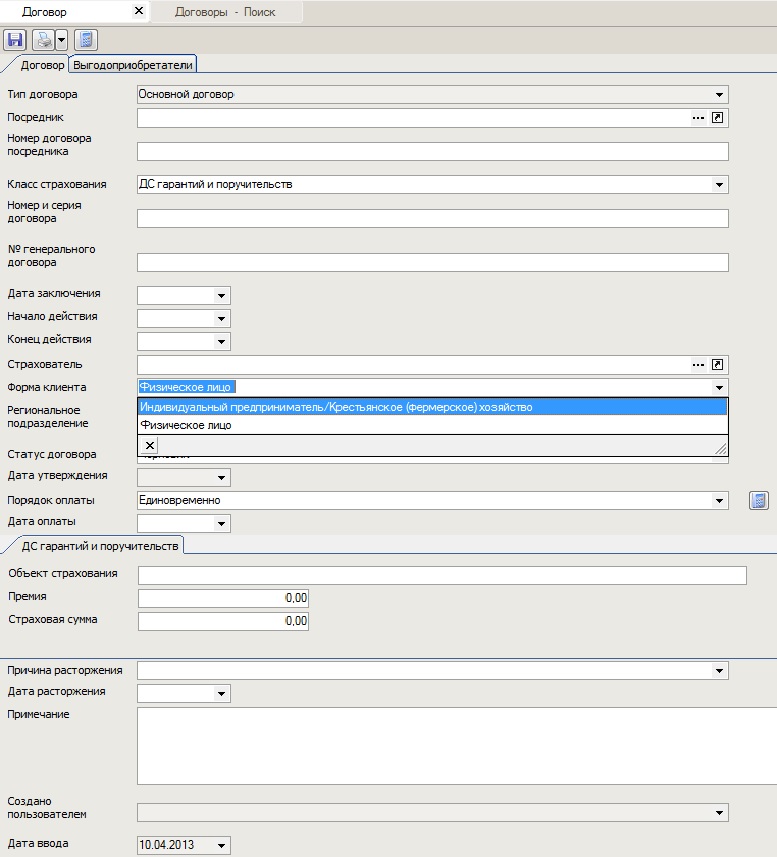Viewport: 777px width, 857px height.
Task: Click the ellipsis browse button in Посредник field
Action: pos(698,118)
